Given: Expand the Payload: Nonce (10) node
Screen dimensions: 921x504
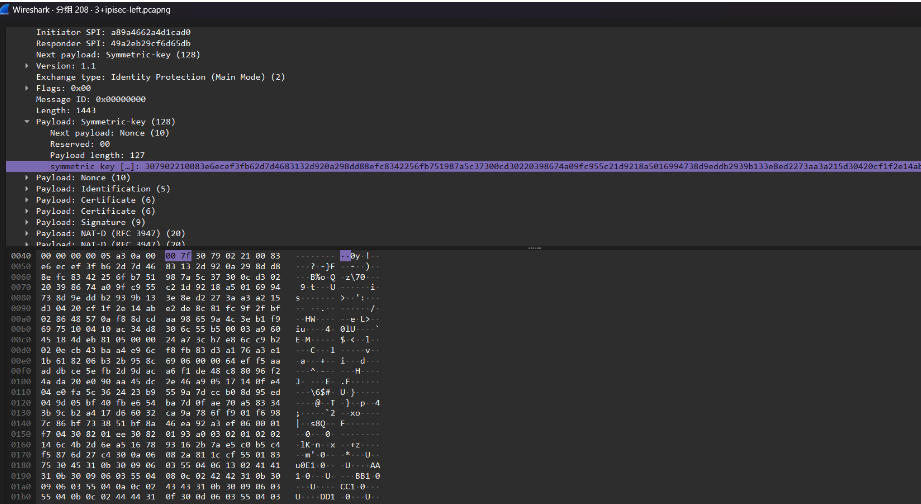Looking at the screenshot, I should [x=27, y=177].
